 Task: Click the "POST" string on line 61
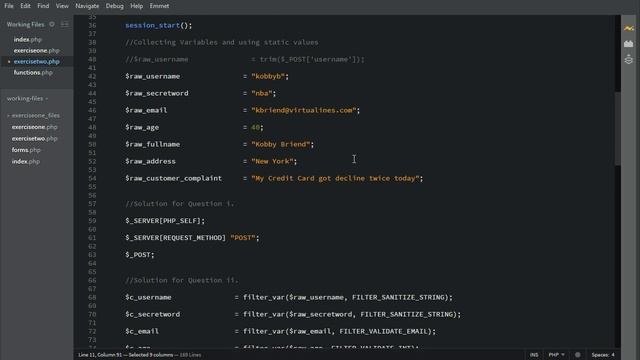click(x=242, y=238)
